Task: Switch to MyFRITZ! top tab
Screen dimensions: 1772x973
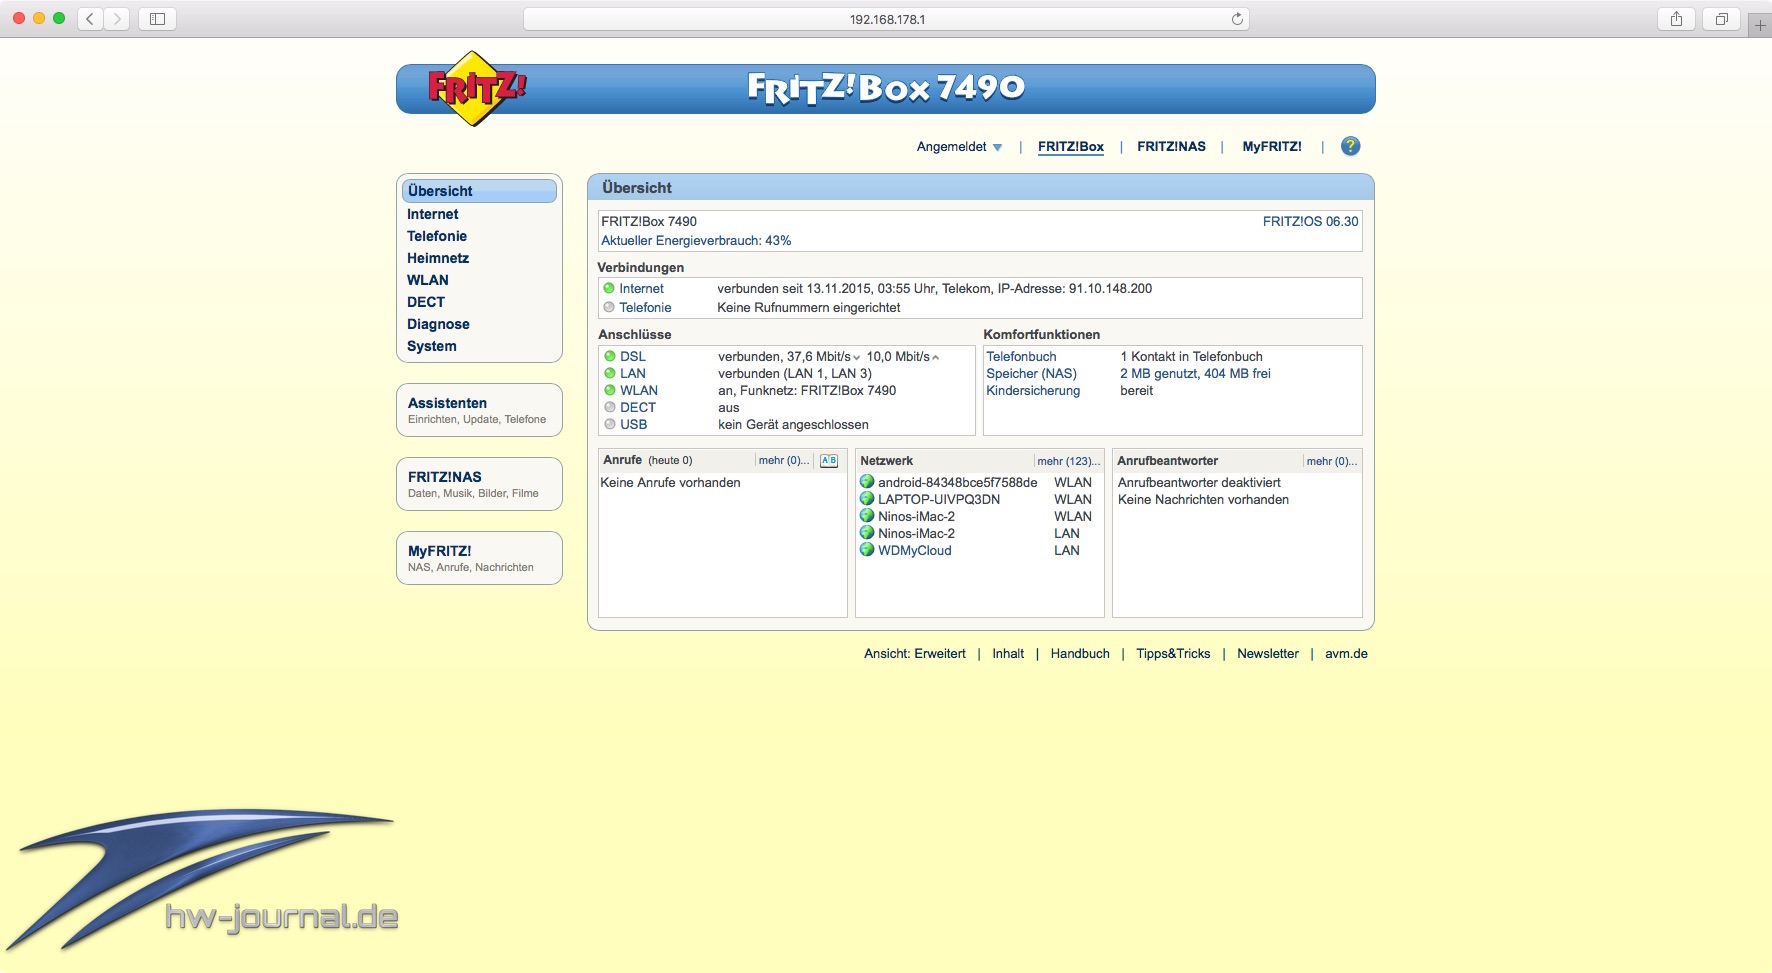Action: coord(1272,146)
